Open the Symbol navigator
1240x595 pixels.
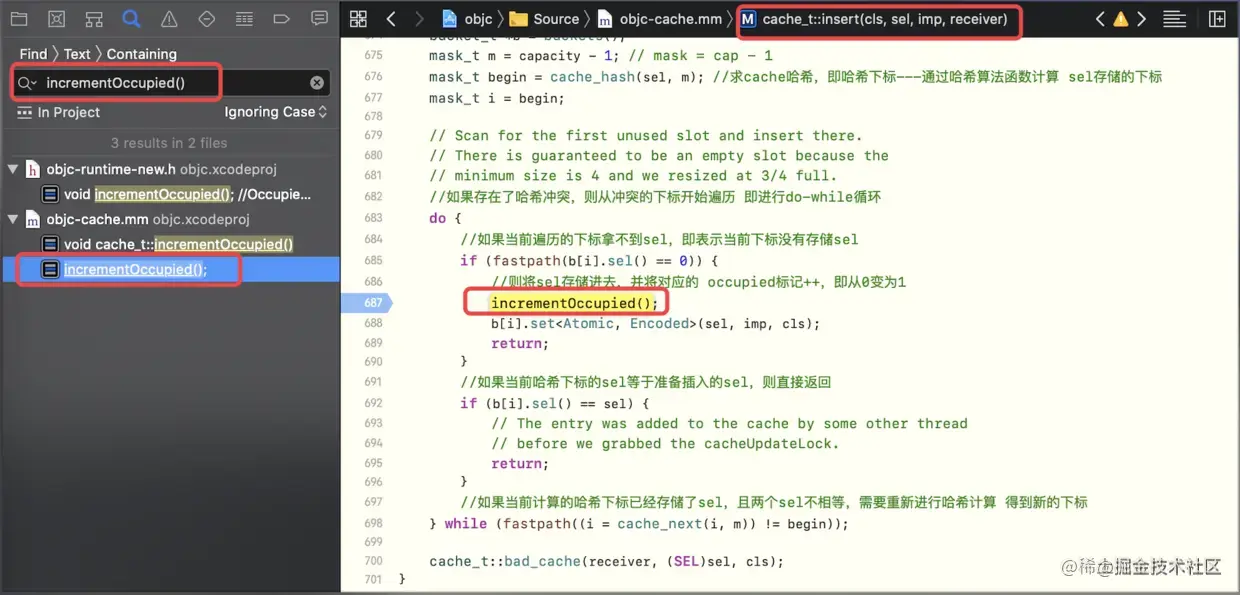(93, 18)
